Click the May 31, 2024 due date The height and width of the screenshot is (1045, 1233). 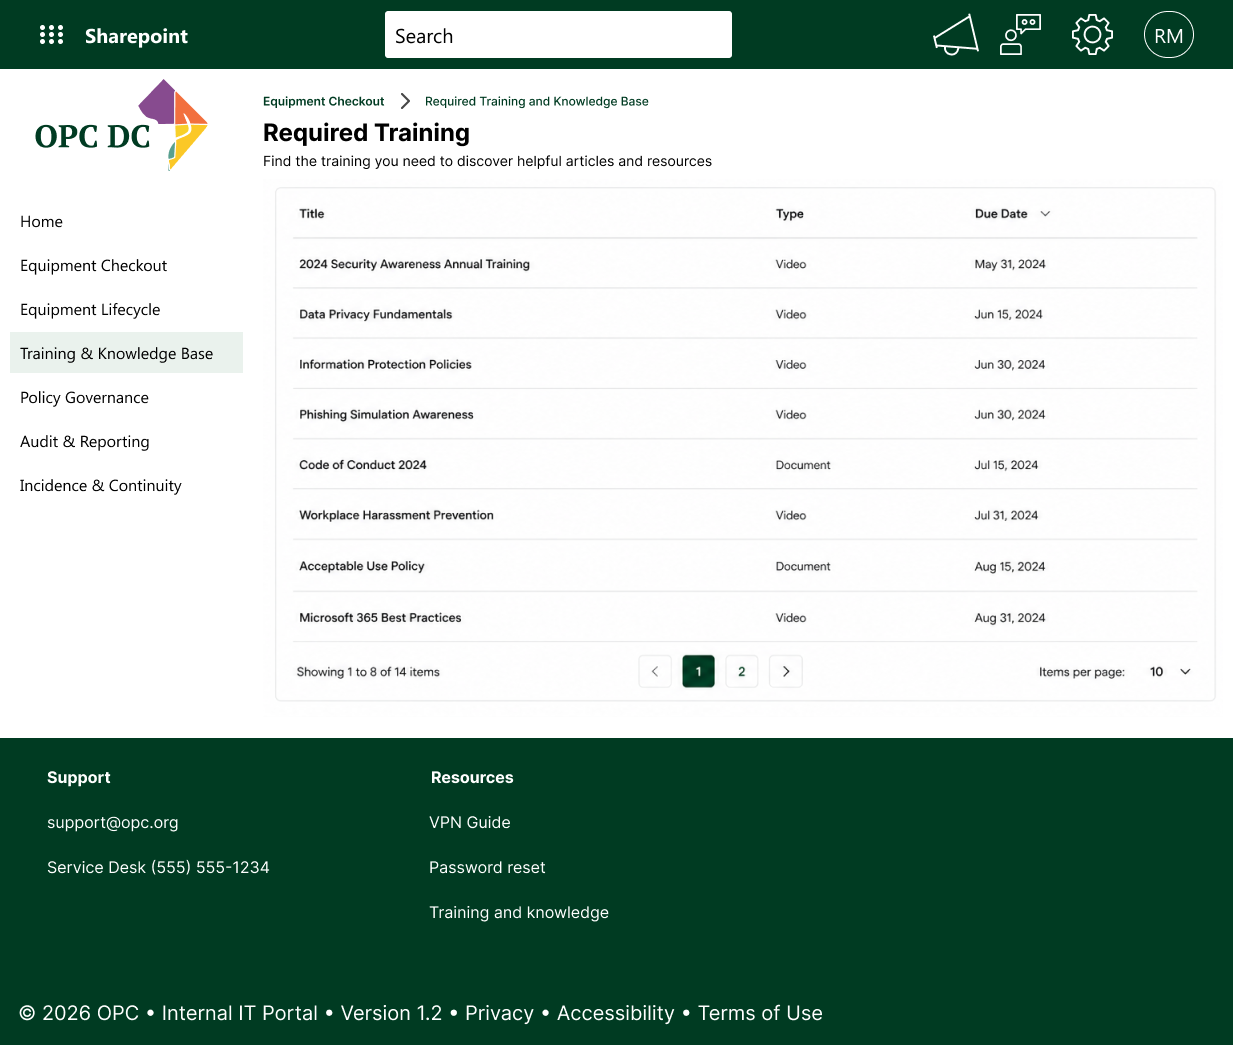1010,264
